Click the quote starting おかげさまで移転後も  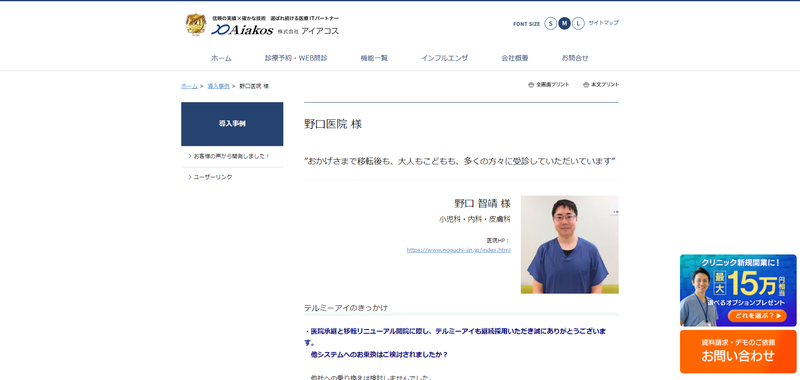tap(460, 161)
